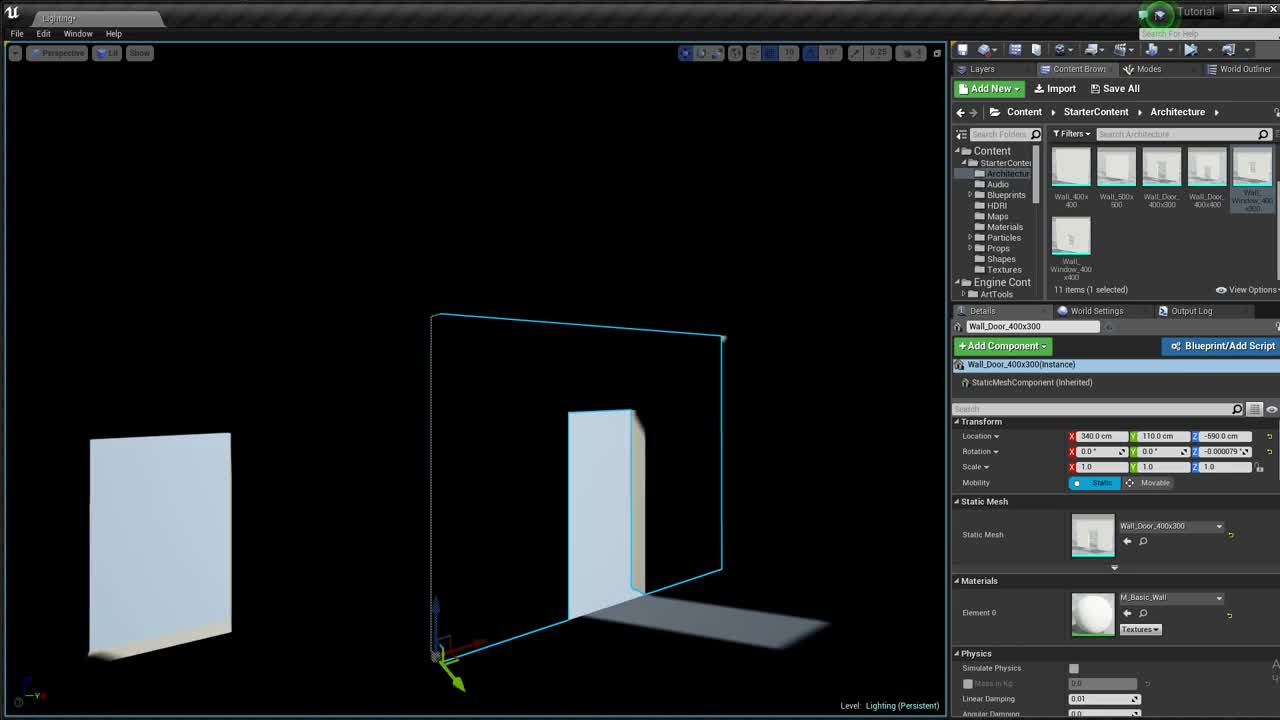
Task: Use selected asset arrow for M_Basic_Wall material
Action: tap(1127, 613)
